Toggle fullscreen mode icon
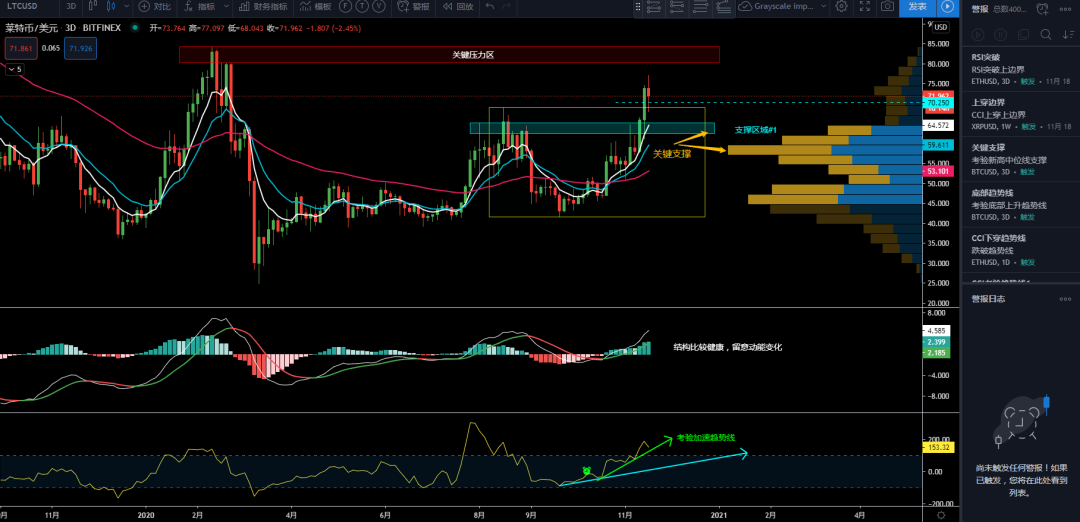 point(865,6)
